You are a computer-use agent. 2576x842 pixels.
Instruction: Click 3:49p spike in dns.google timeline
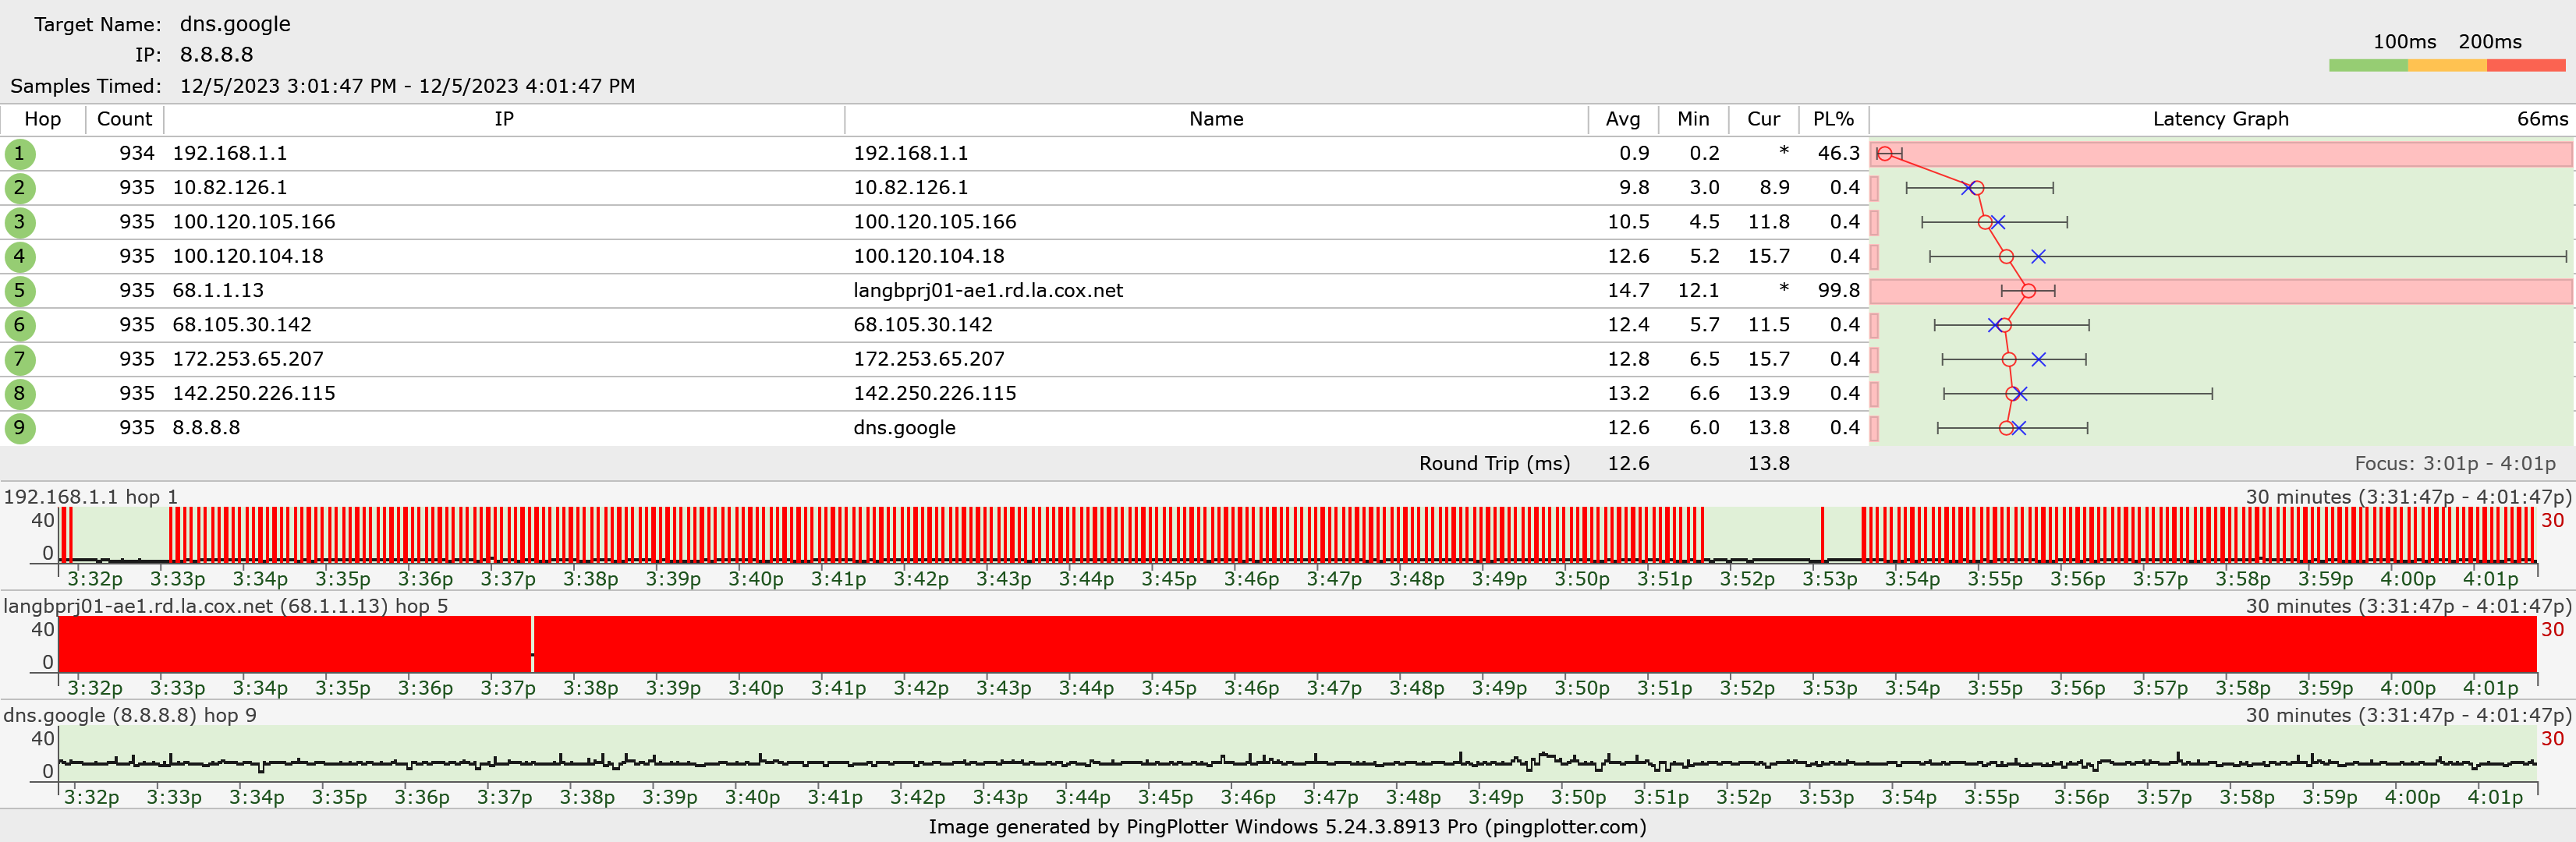click(1546, 755)
